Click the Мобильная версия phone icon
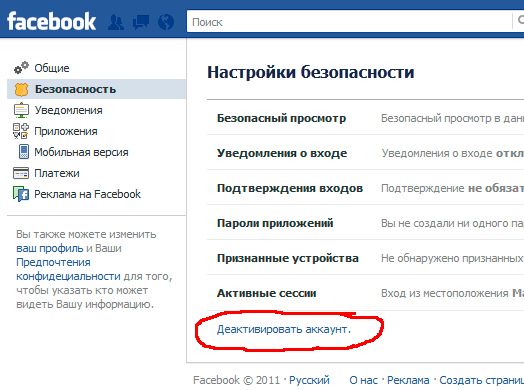 tap(23, 152)
